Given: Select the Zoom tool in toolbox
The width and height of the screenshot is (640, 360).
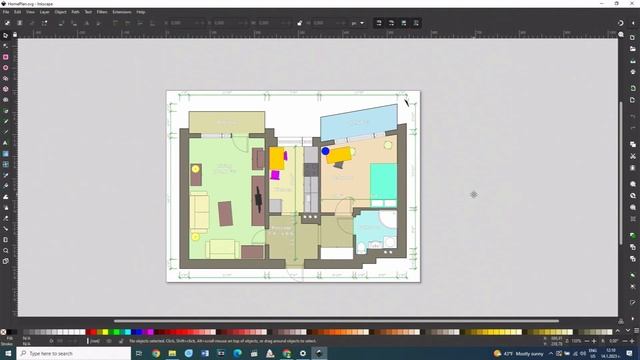Looking at the screenshot, I should point(5,251).
